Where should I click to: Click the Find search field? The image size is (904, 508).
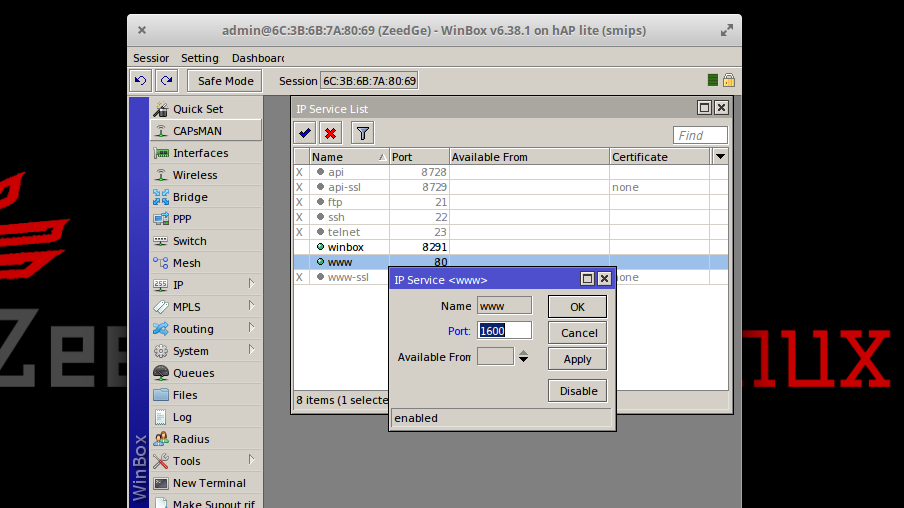coord(700,136)
